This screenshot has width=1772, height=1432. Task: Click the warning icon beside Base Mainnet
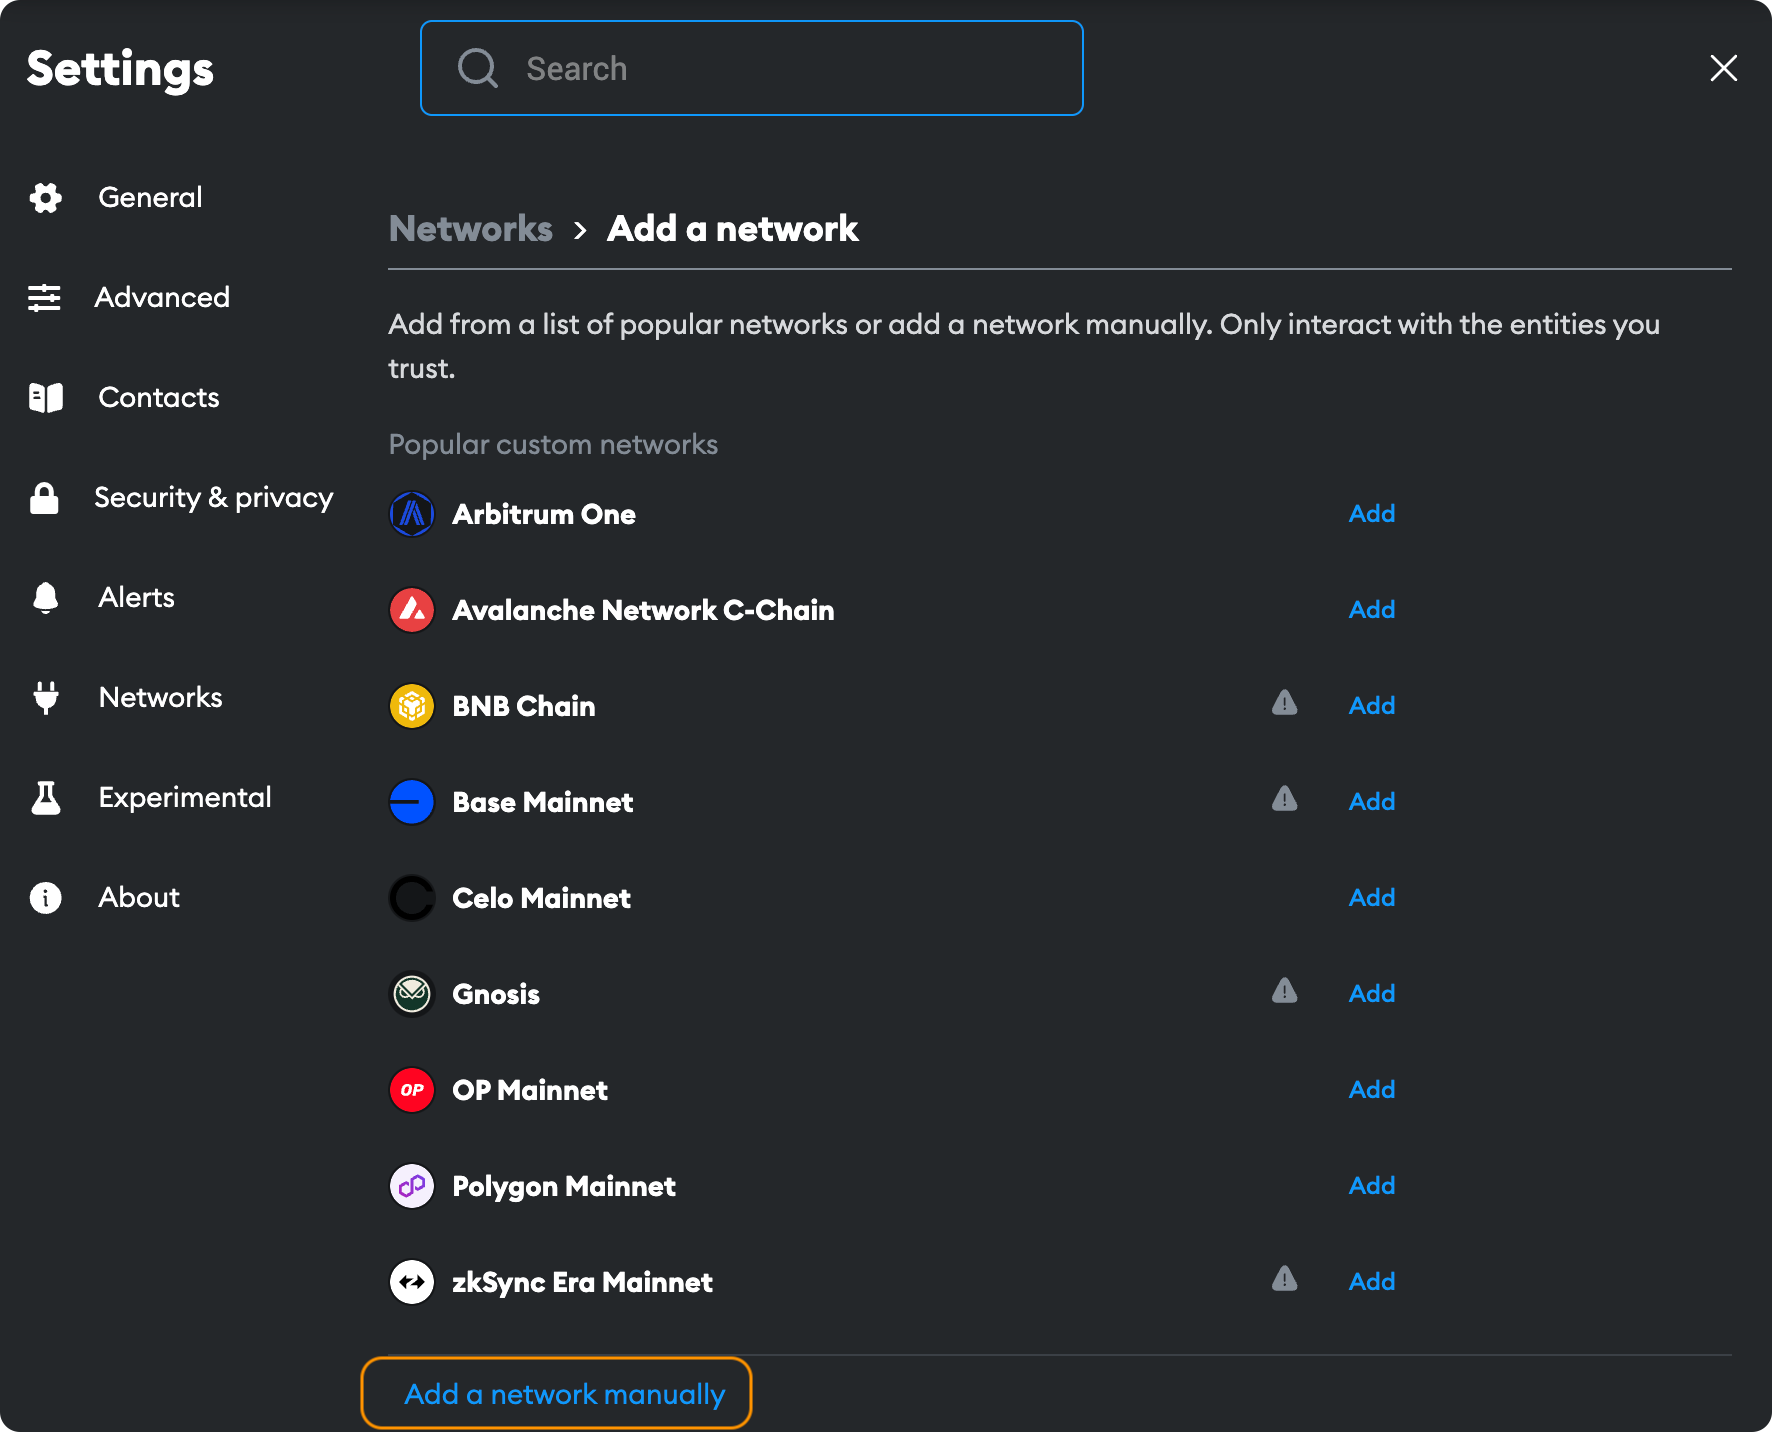point(1285,799)
